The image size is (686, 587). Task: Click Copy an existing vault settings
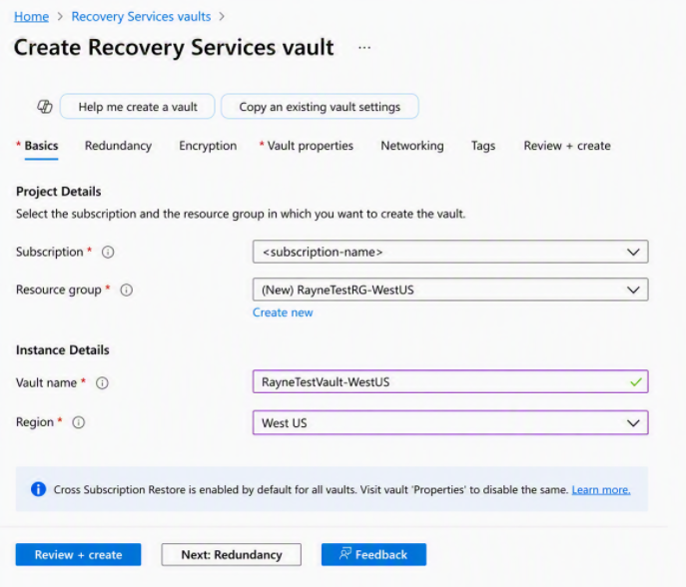pyautogui.click(x=320, y=106)
